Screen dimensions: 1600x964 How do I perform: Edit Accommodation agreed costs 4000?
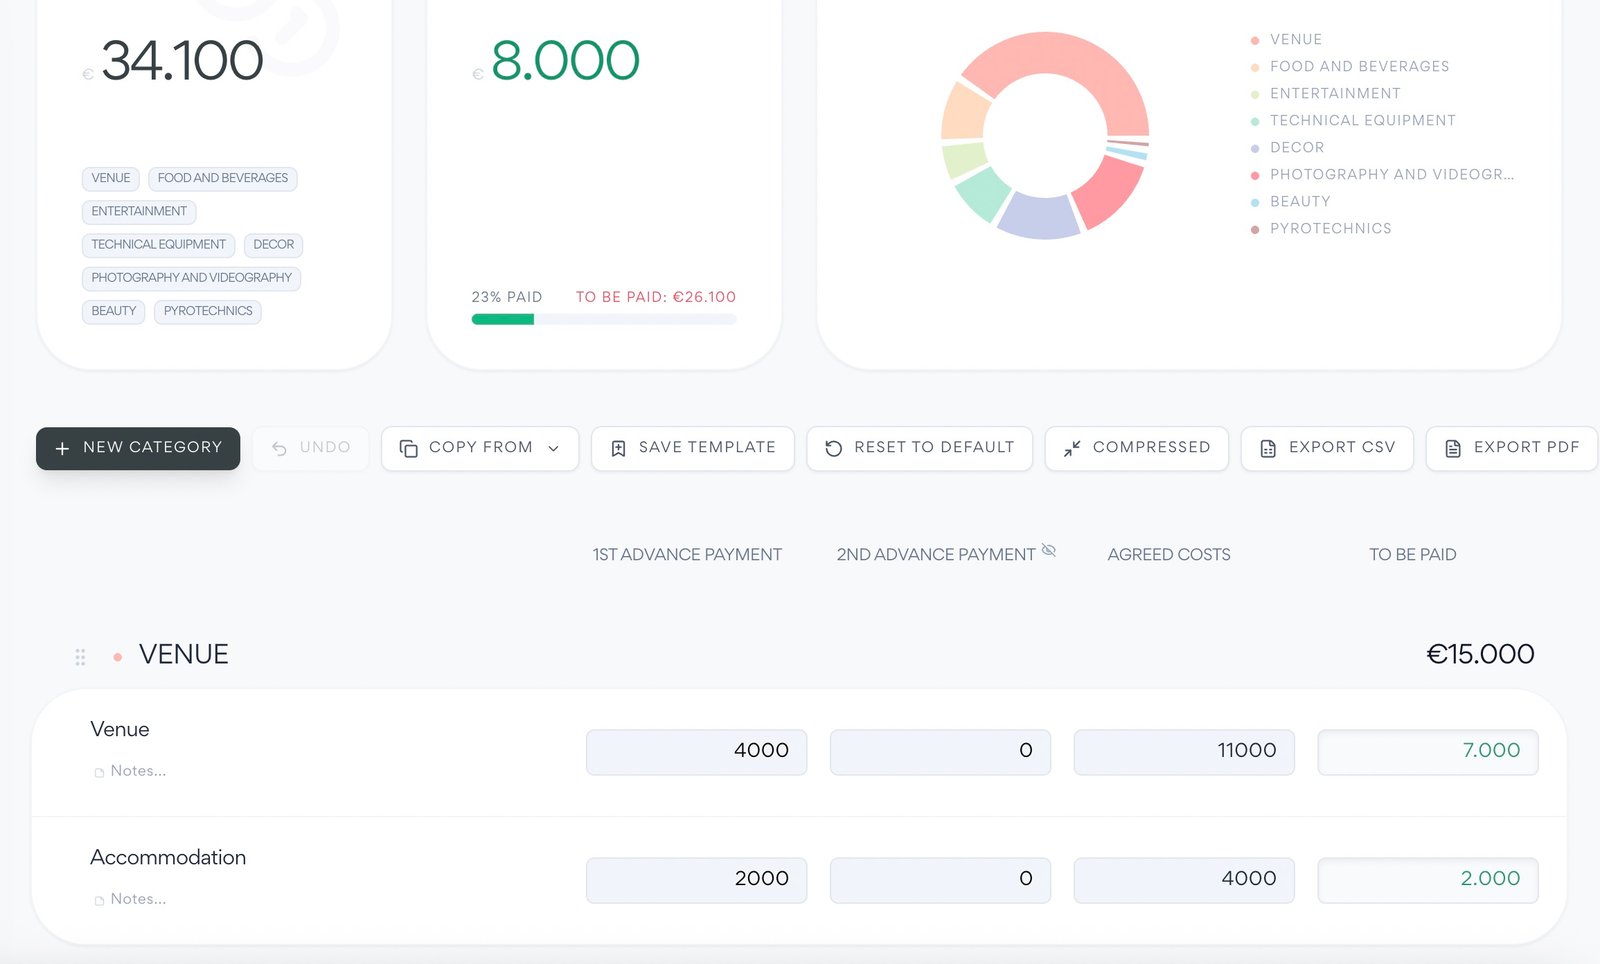[x=1185, y=880]
